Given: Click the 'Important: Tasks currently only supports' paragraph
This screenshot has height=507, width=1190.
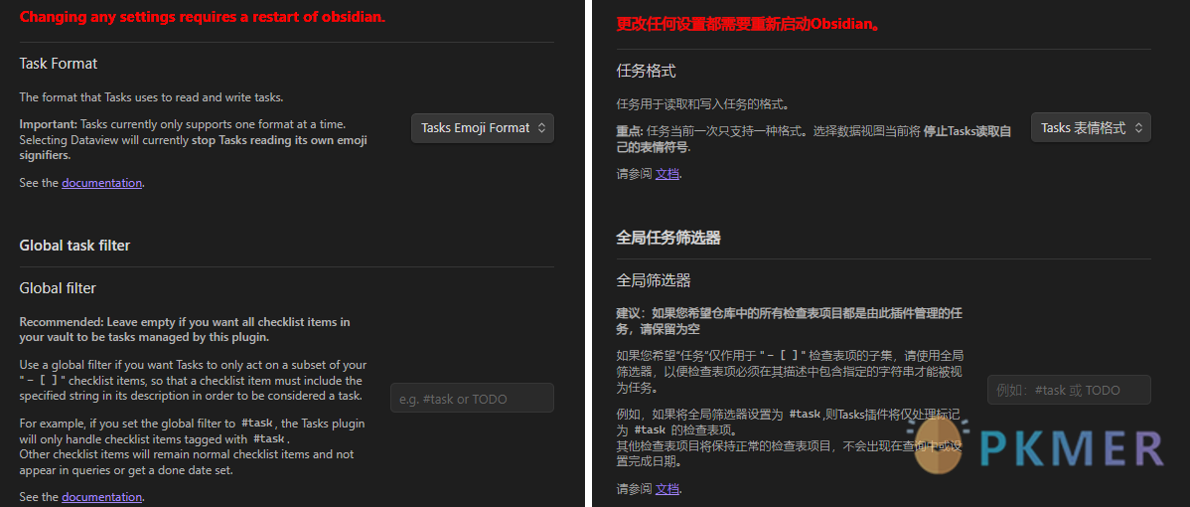Looking at the screenshot, I should pyautogui.click(x=194, y=139).
